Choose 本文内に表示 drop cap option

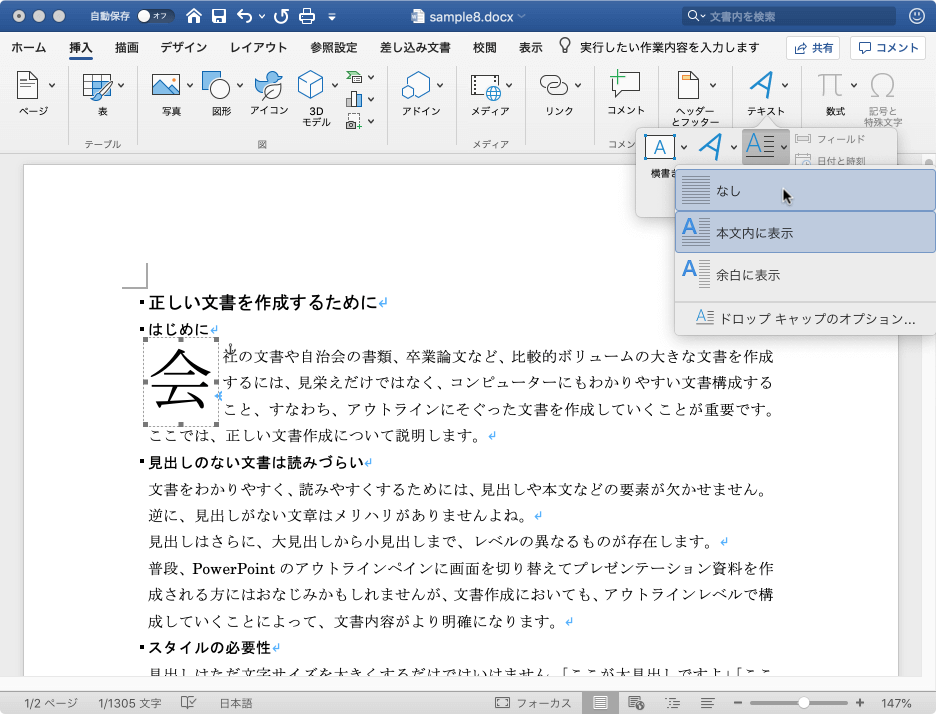click(805, 232)
